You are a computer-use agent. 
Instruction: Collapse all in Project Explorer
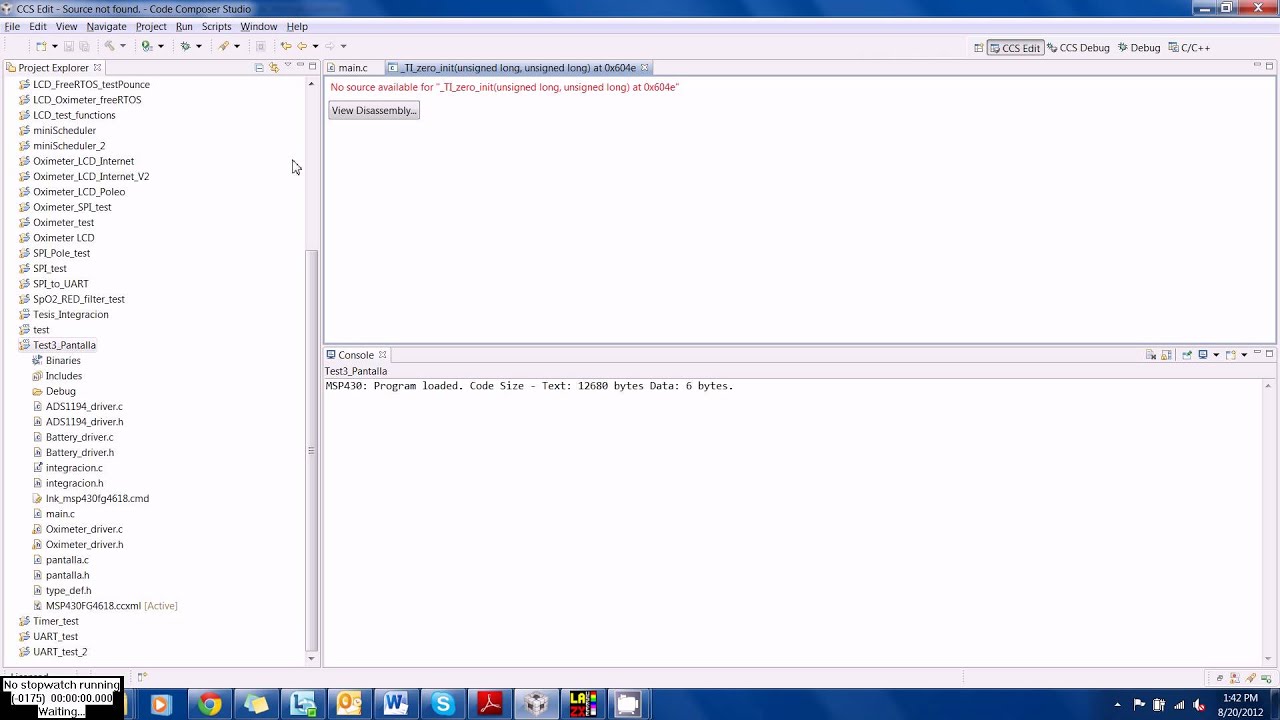click(259, 67)
